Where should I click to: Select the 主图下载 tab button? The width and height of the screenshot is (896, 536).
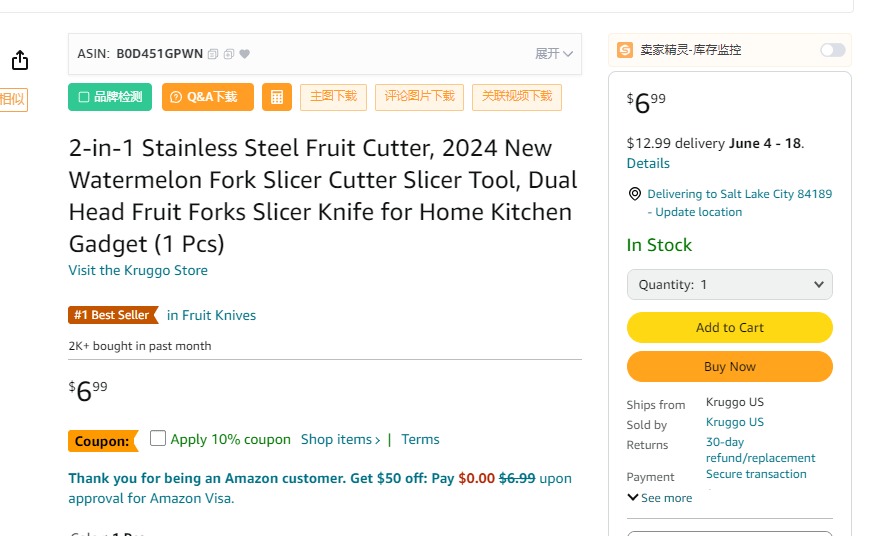click(x=333, y=97)
